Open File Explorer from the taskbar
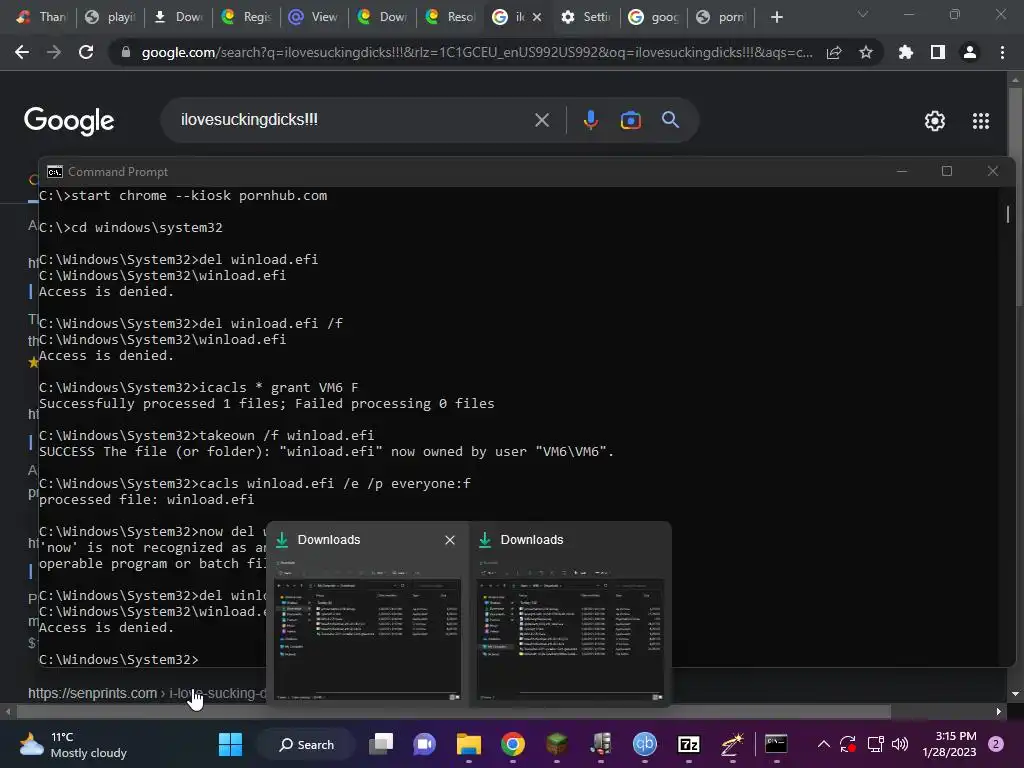This screenshot has height=768, width=1024. pos(469,744)
